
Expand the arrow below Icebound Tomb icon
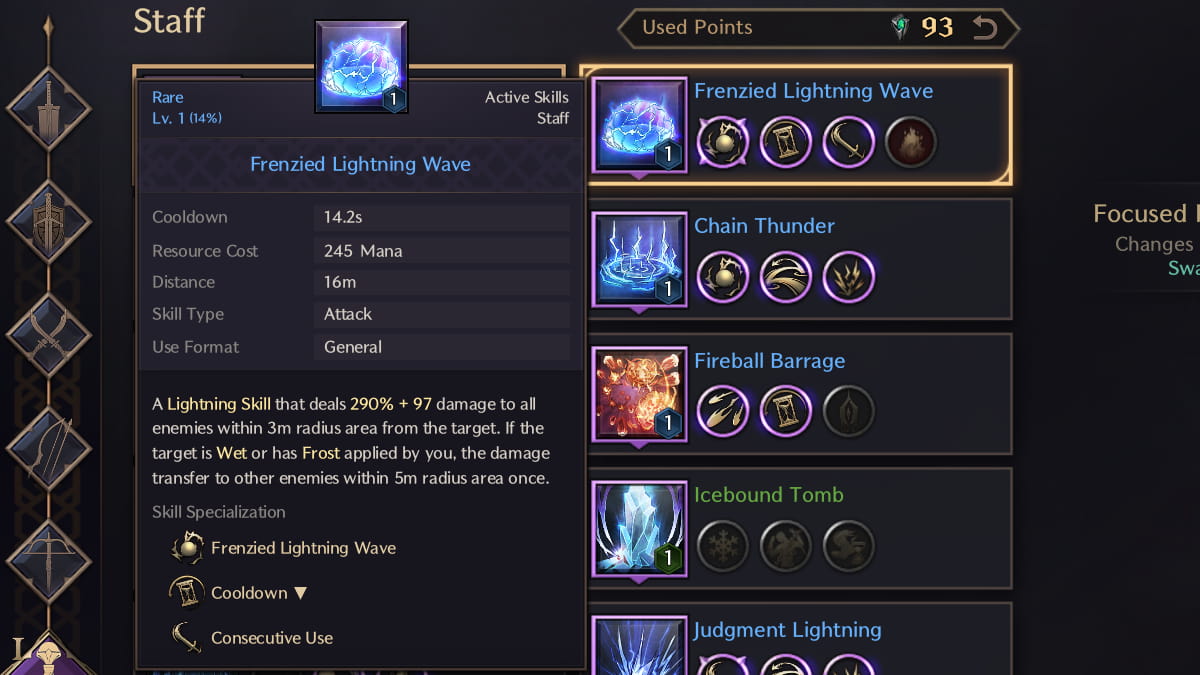click(x=639, y=580)
